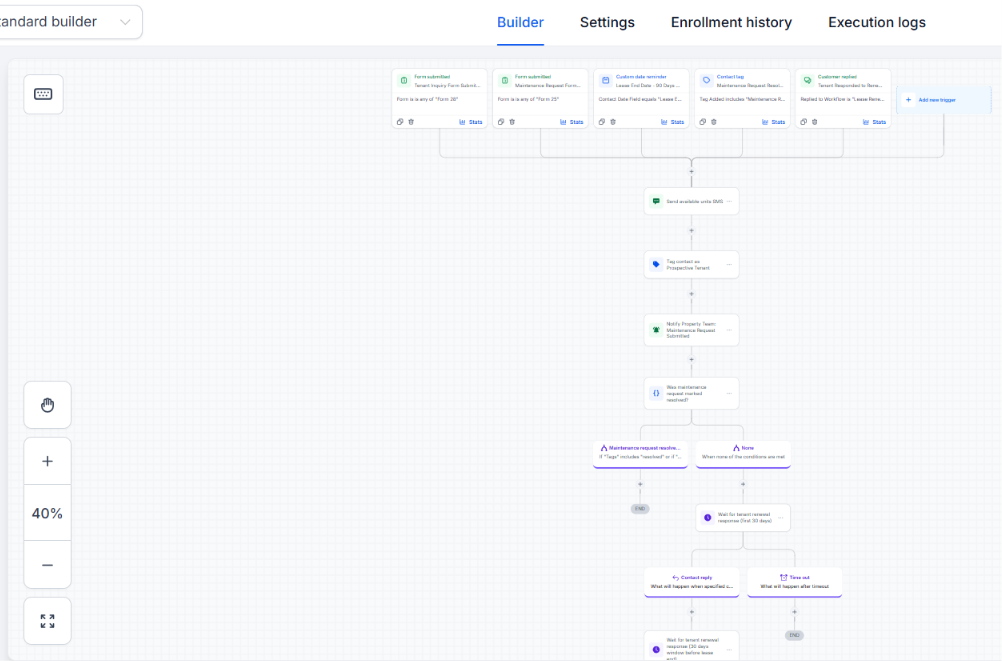The width and height of the screenshot is (1002, 661).
Task: Select the Maintenance request resolved branch
Action: coord(640,454)
